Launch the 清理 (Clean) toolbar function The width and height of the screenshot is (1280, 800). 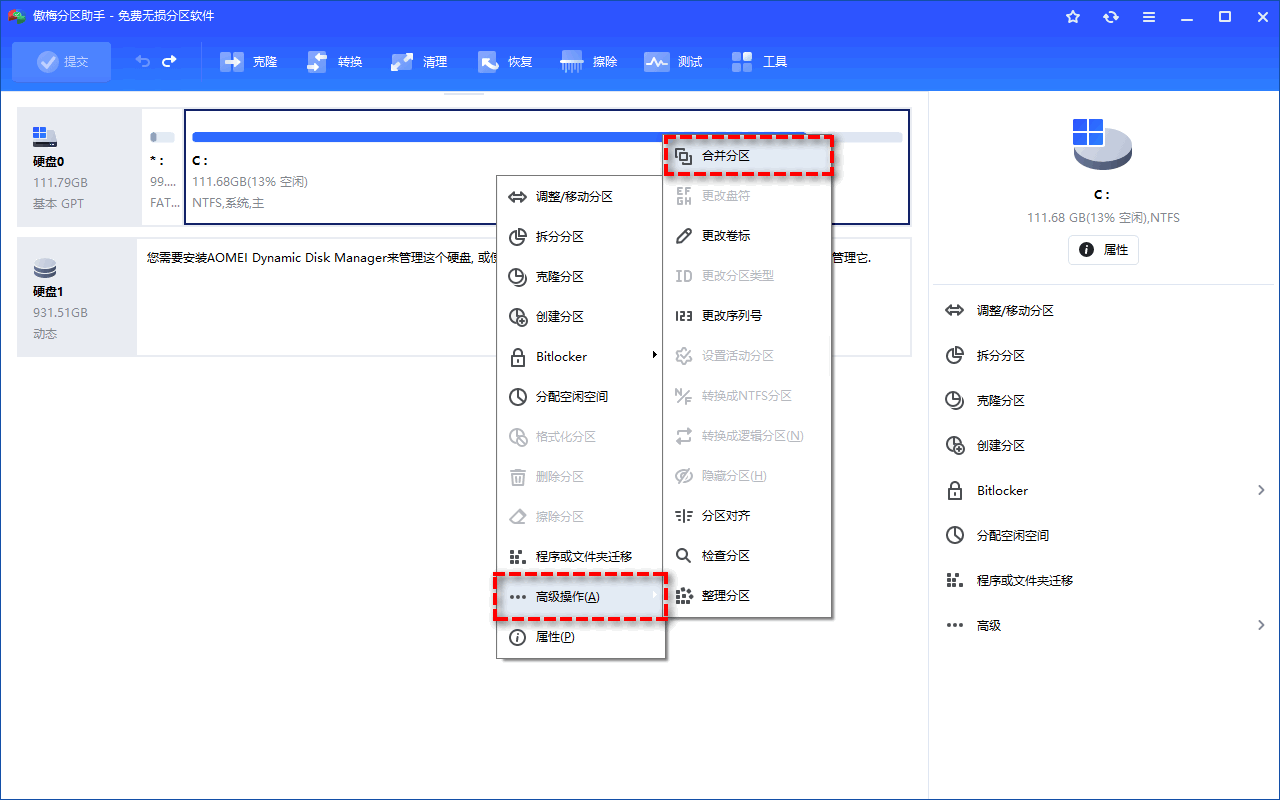[x=419, y=61]
